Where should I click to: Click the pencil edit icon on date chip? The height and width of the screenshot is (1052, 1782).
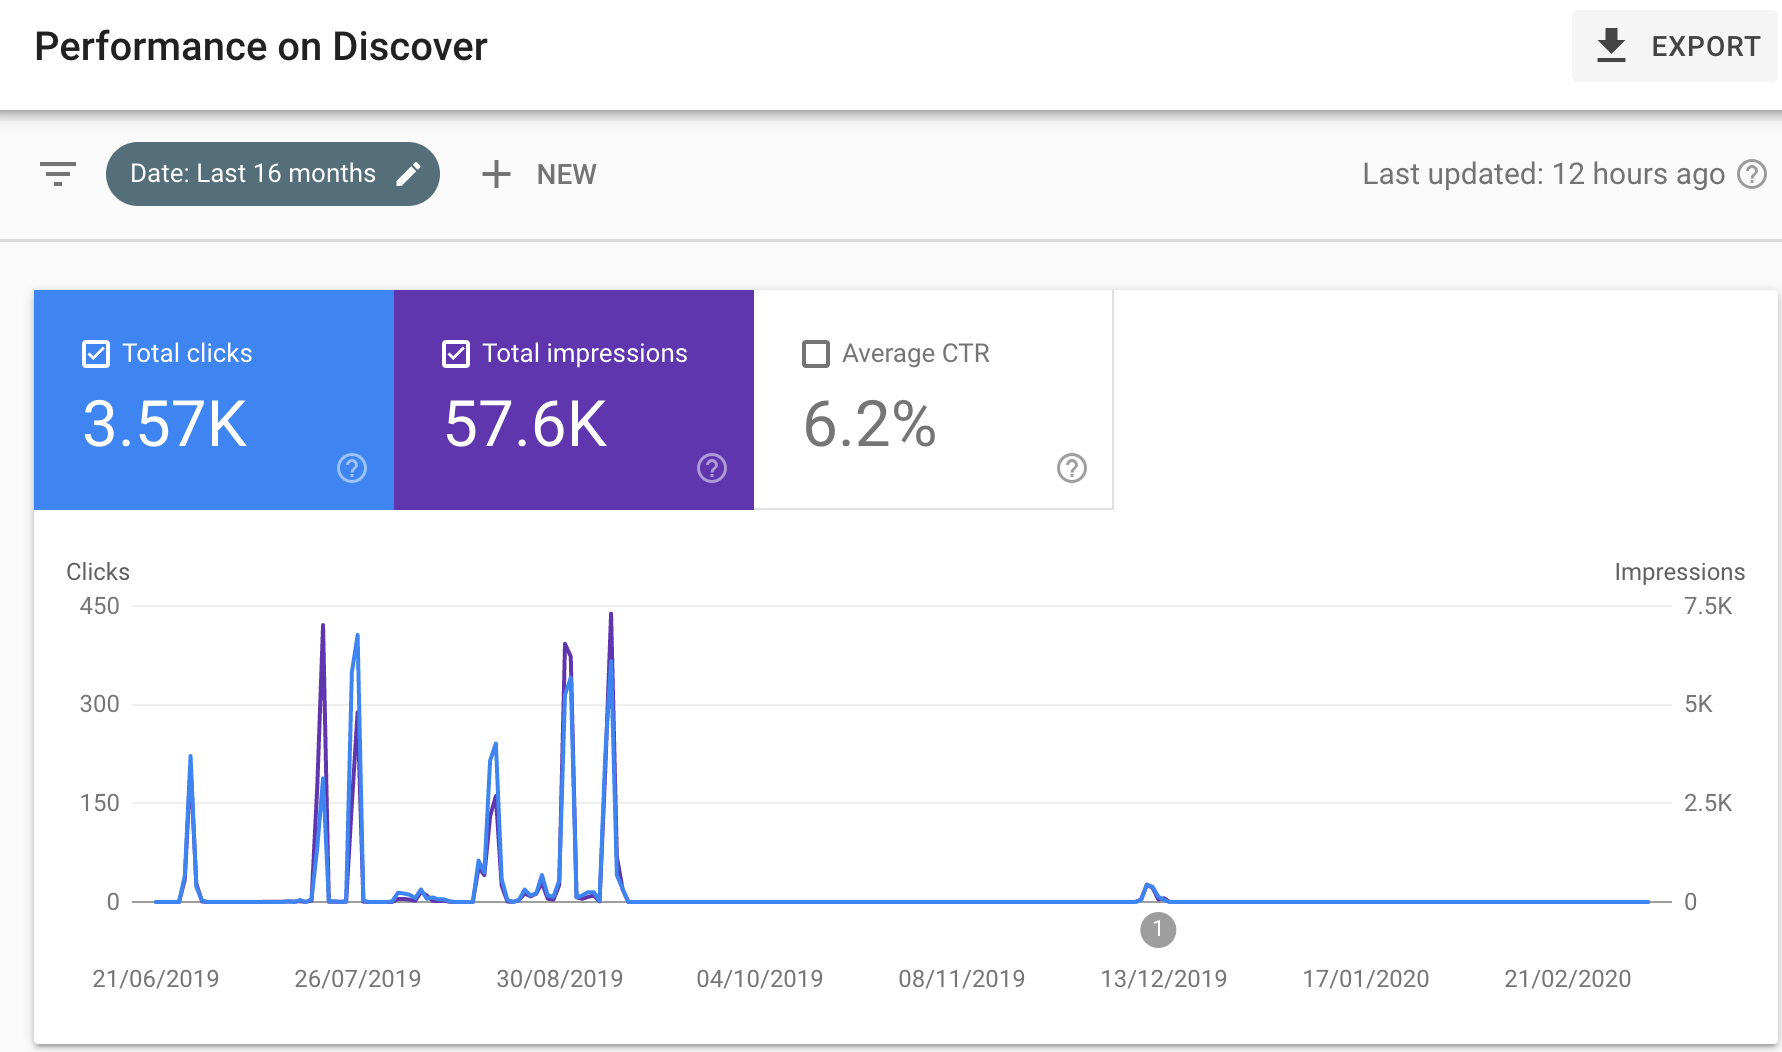[408, 174]
